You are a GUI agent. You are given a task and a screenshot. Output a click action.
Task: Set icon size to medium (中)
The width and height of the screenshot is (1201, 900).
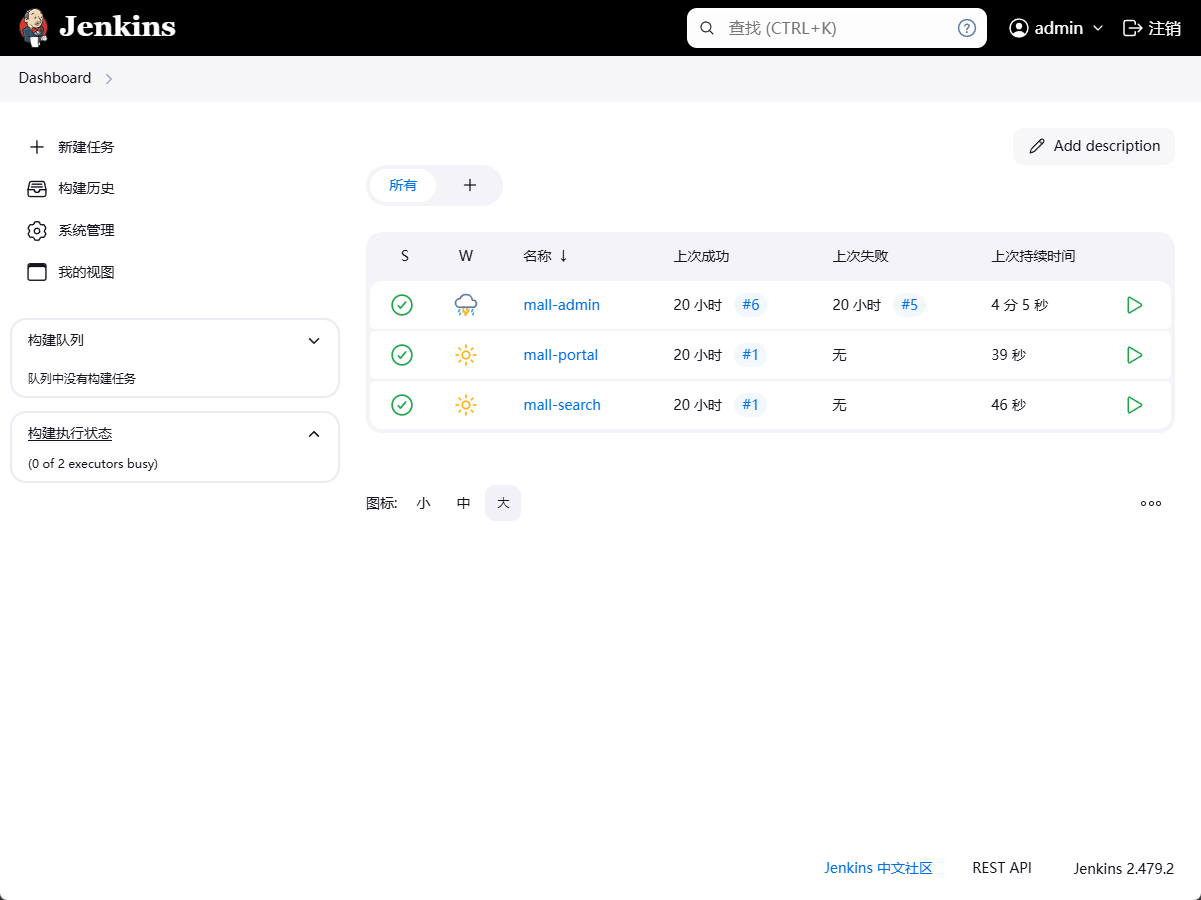point(463,503)
